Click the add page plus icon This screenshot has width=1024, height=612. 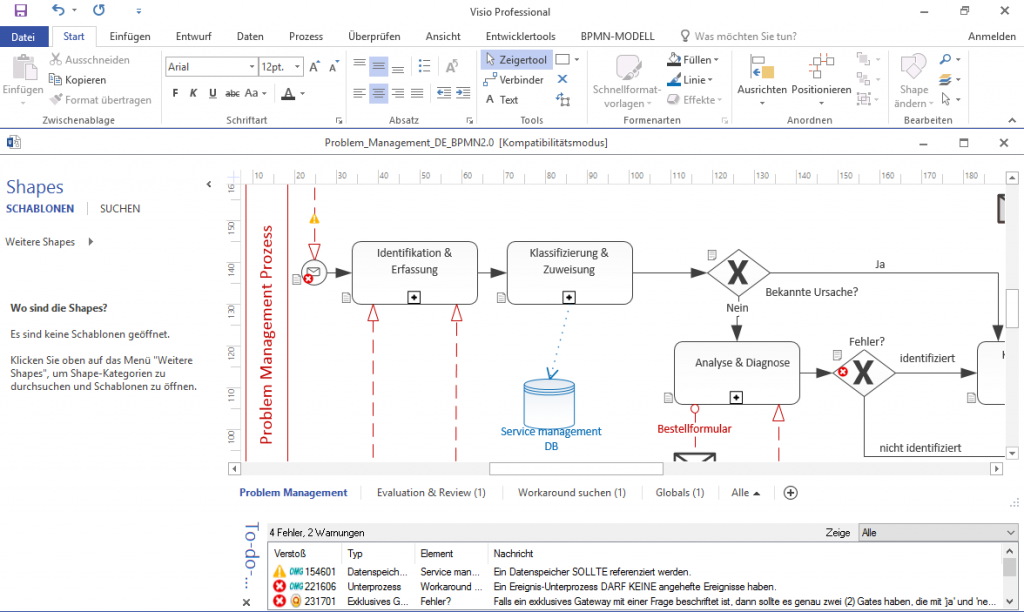[790, 492]
